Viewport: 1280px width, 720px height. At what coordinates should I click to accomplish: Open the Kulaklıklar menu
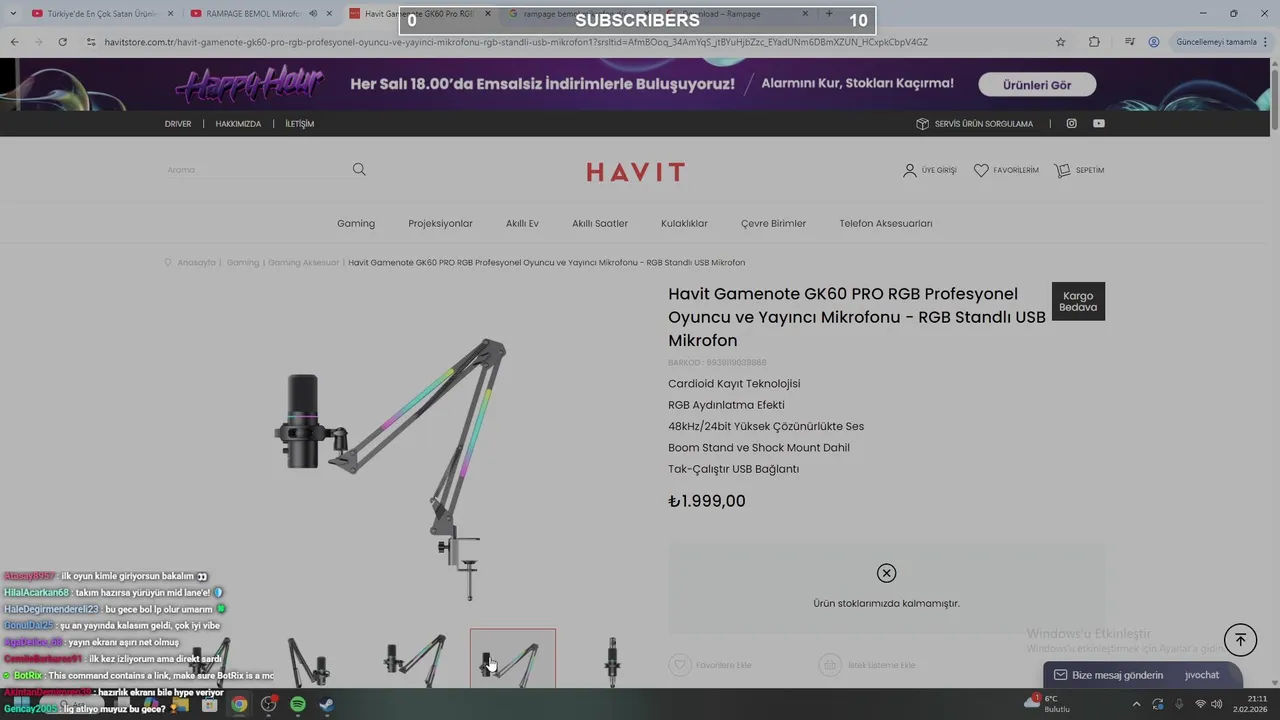[684, 223]
